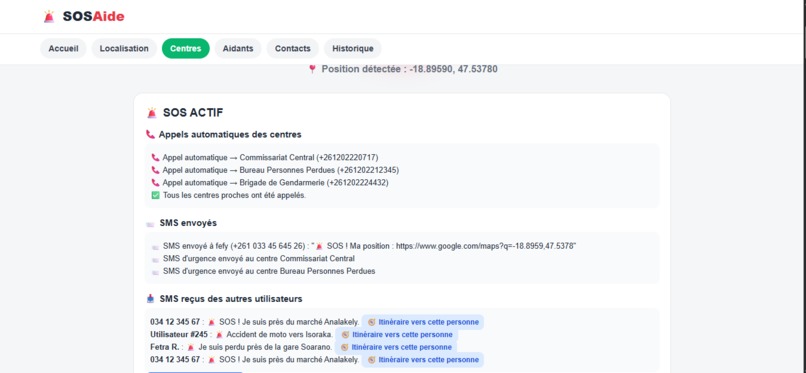Click envelope icon on SMS au Bureau Personnes Perdues row
806x373 pixels.
(x=156, y=272)
